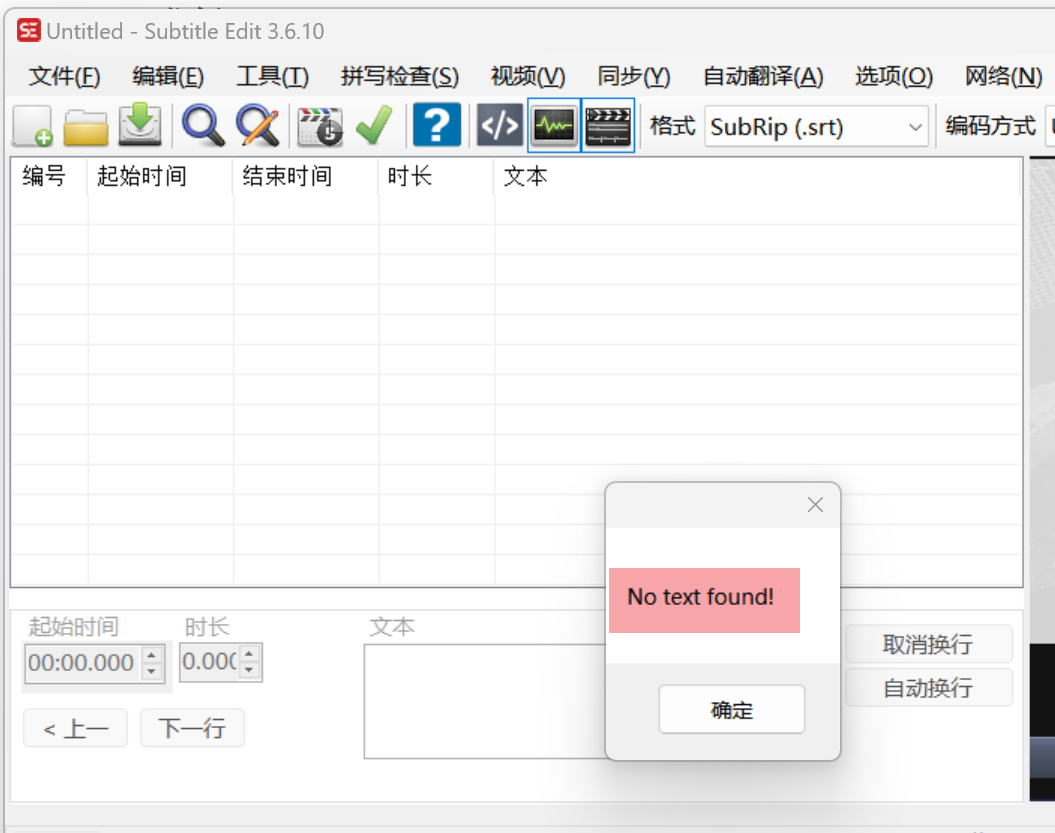The image size is (1055, 833).
Task: Click the 自动换行 button
Action: point(928,687)
